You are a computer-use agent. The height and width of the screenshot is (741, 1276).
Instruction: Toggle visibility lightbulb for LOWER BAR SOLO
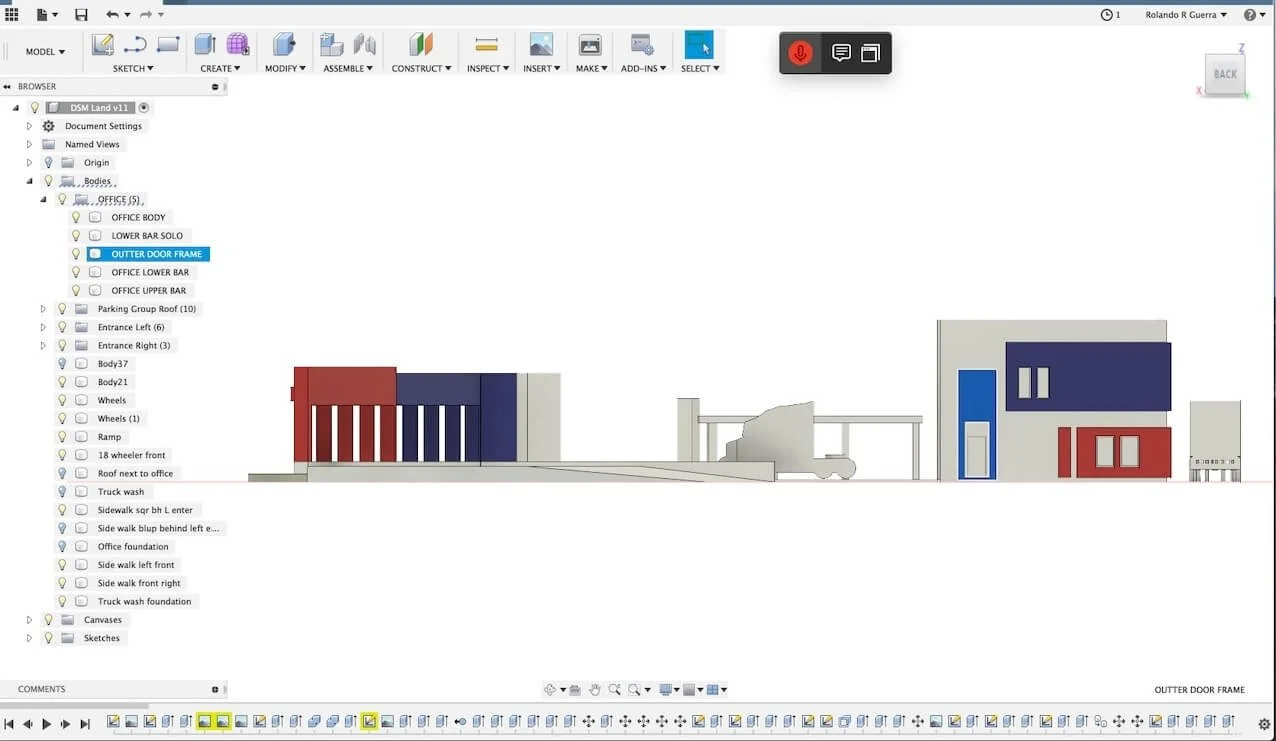(x=76, y=236)
